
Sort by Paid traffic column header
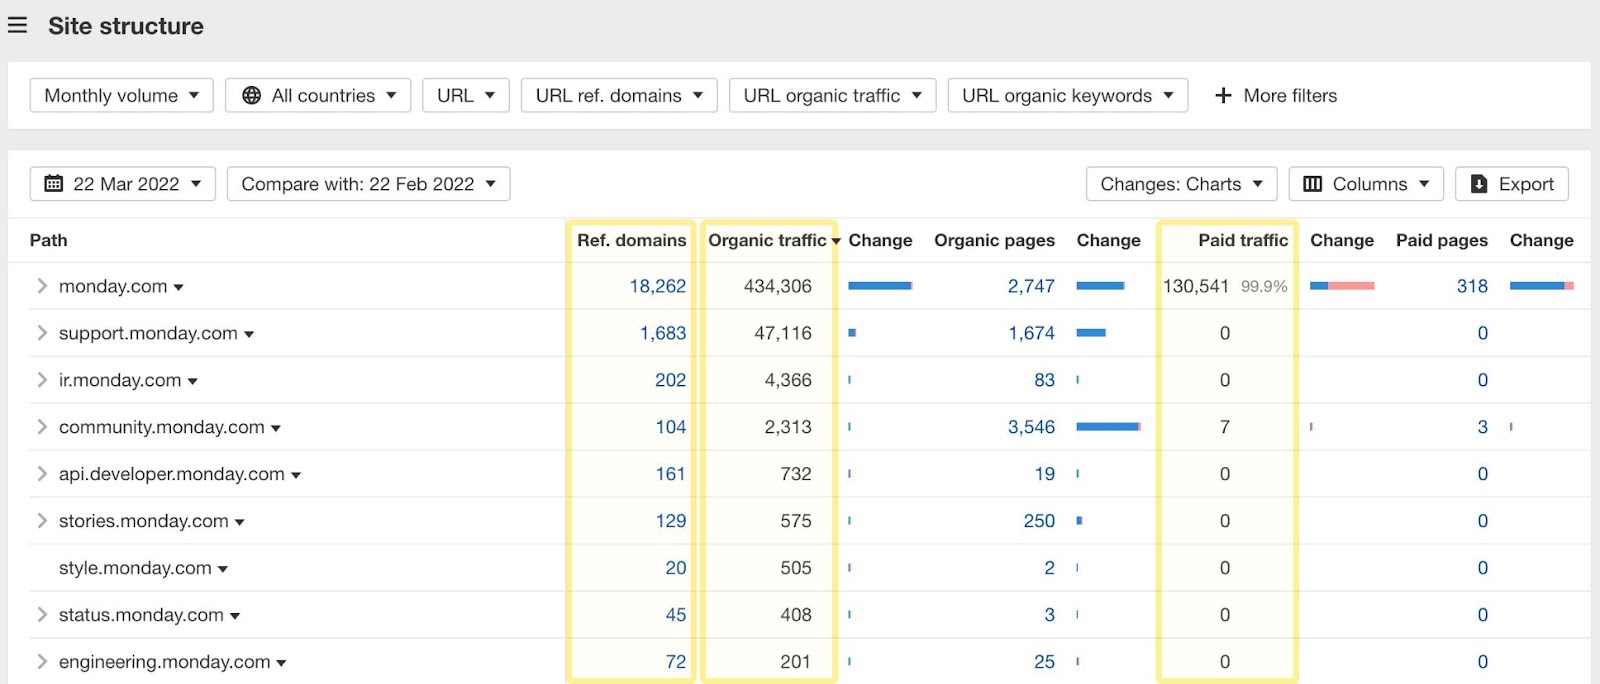click(1243, 240)
